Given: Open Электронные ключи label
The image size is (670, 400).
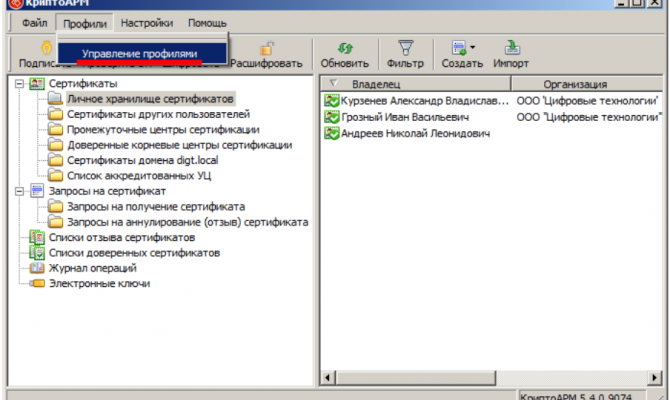Looking at the screenshot, I should [x=99, y=283].
